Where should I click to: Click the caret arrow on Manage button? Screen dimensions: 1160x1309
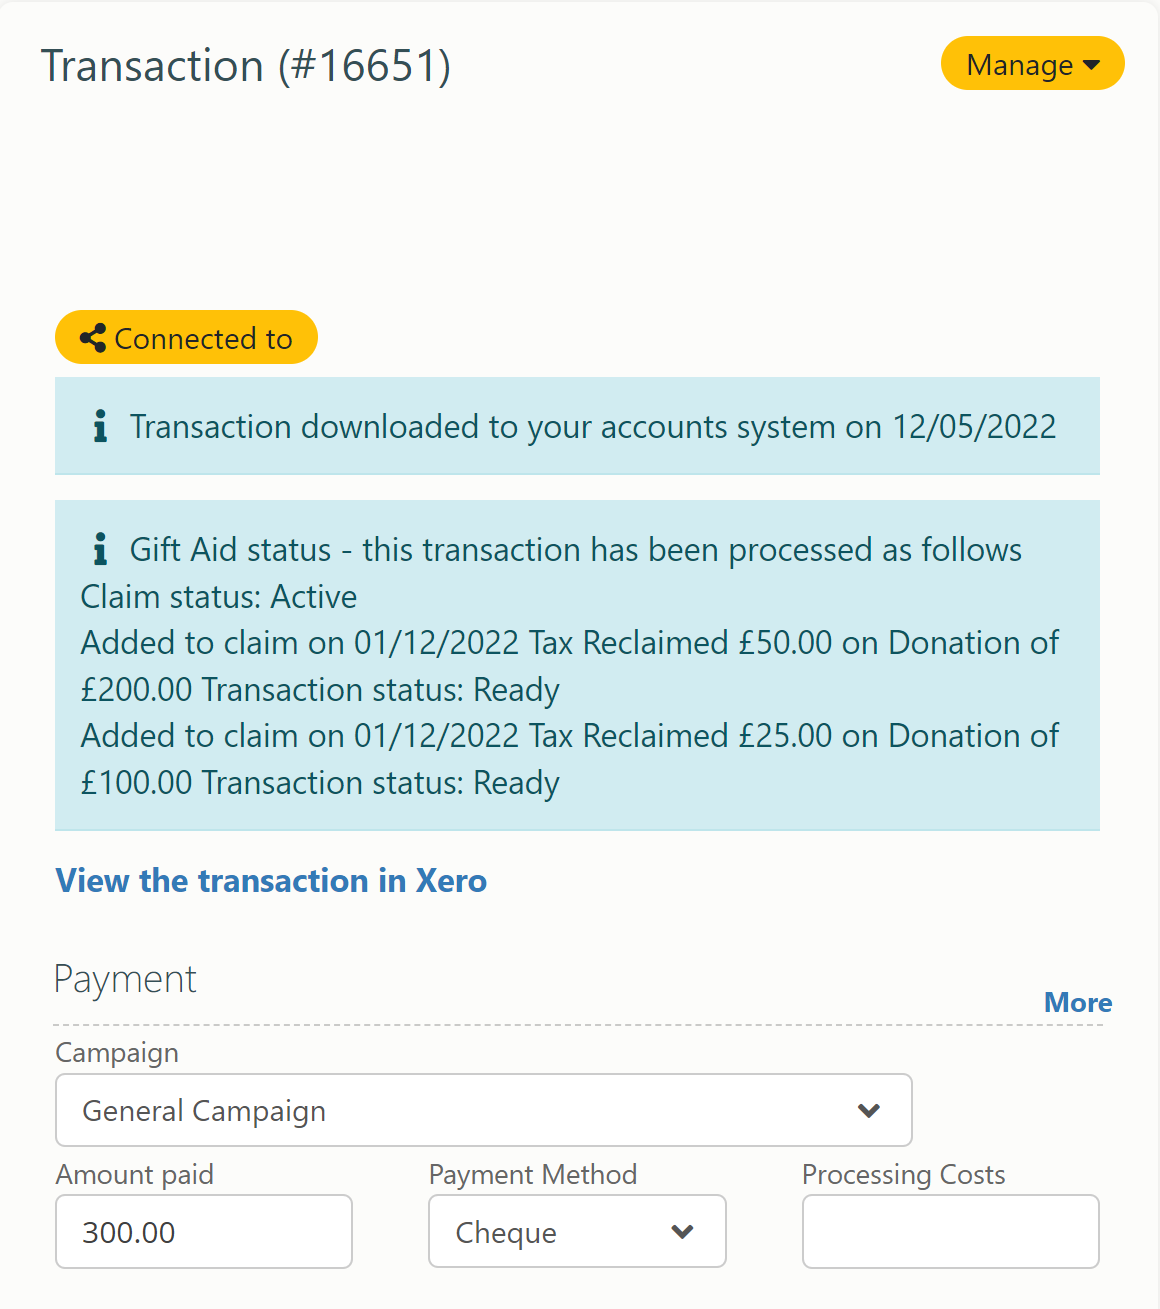[1091, 65]
